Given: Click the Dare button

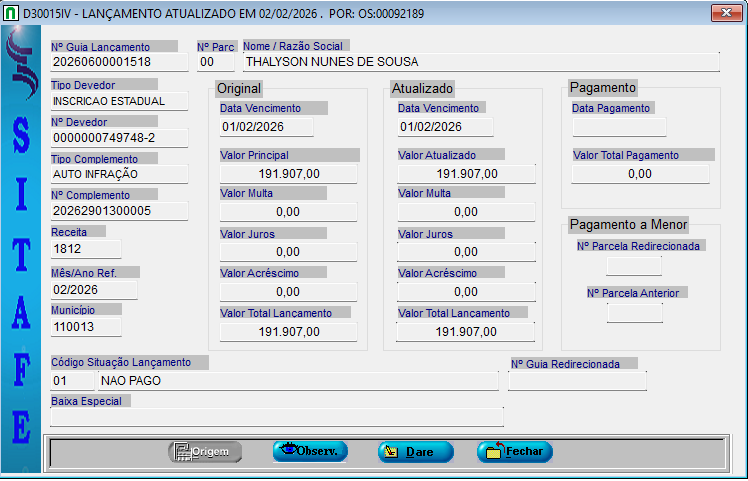Looking at the screenshot, I should point(415,452).
